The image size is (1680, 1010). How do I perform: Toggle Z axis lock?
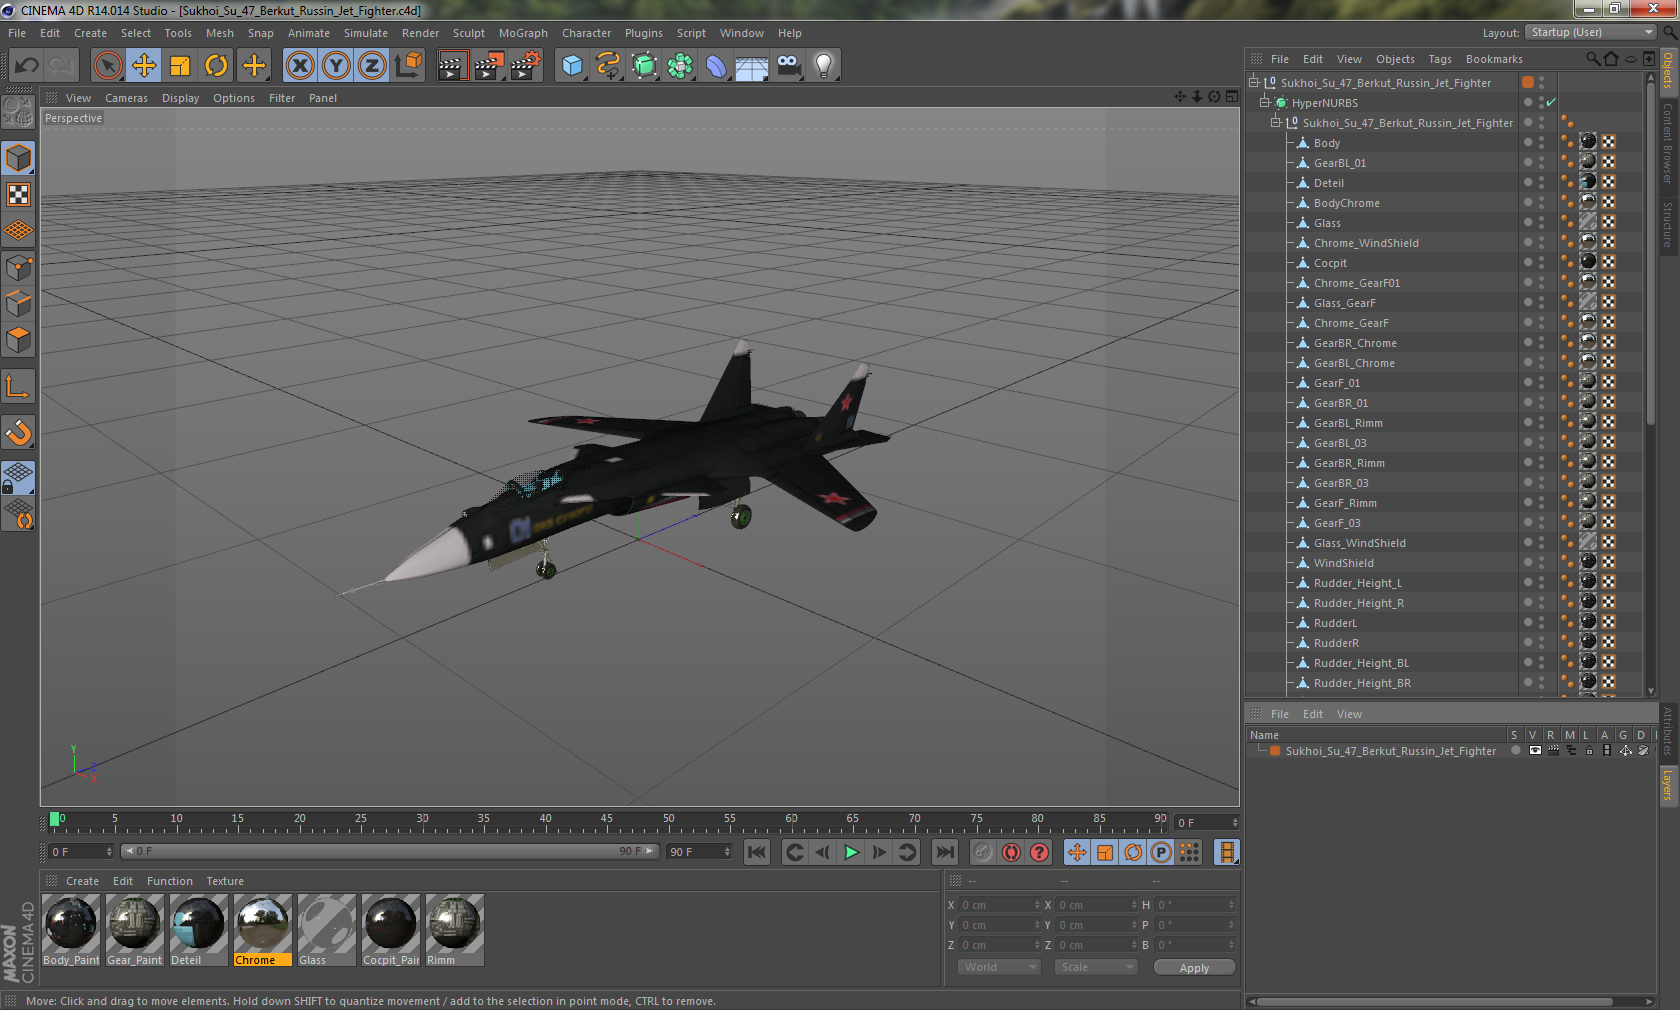pos(372,66)
